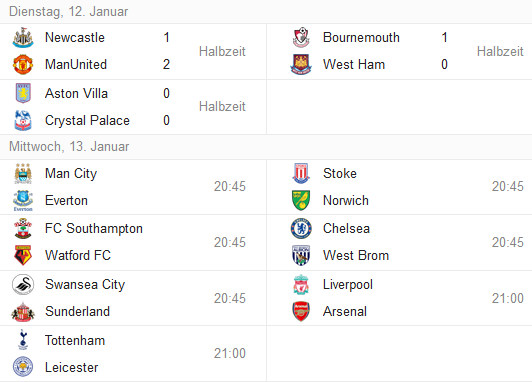Click the Tottenham cockerel logo

[x=23, y=340]
